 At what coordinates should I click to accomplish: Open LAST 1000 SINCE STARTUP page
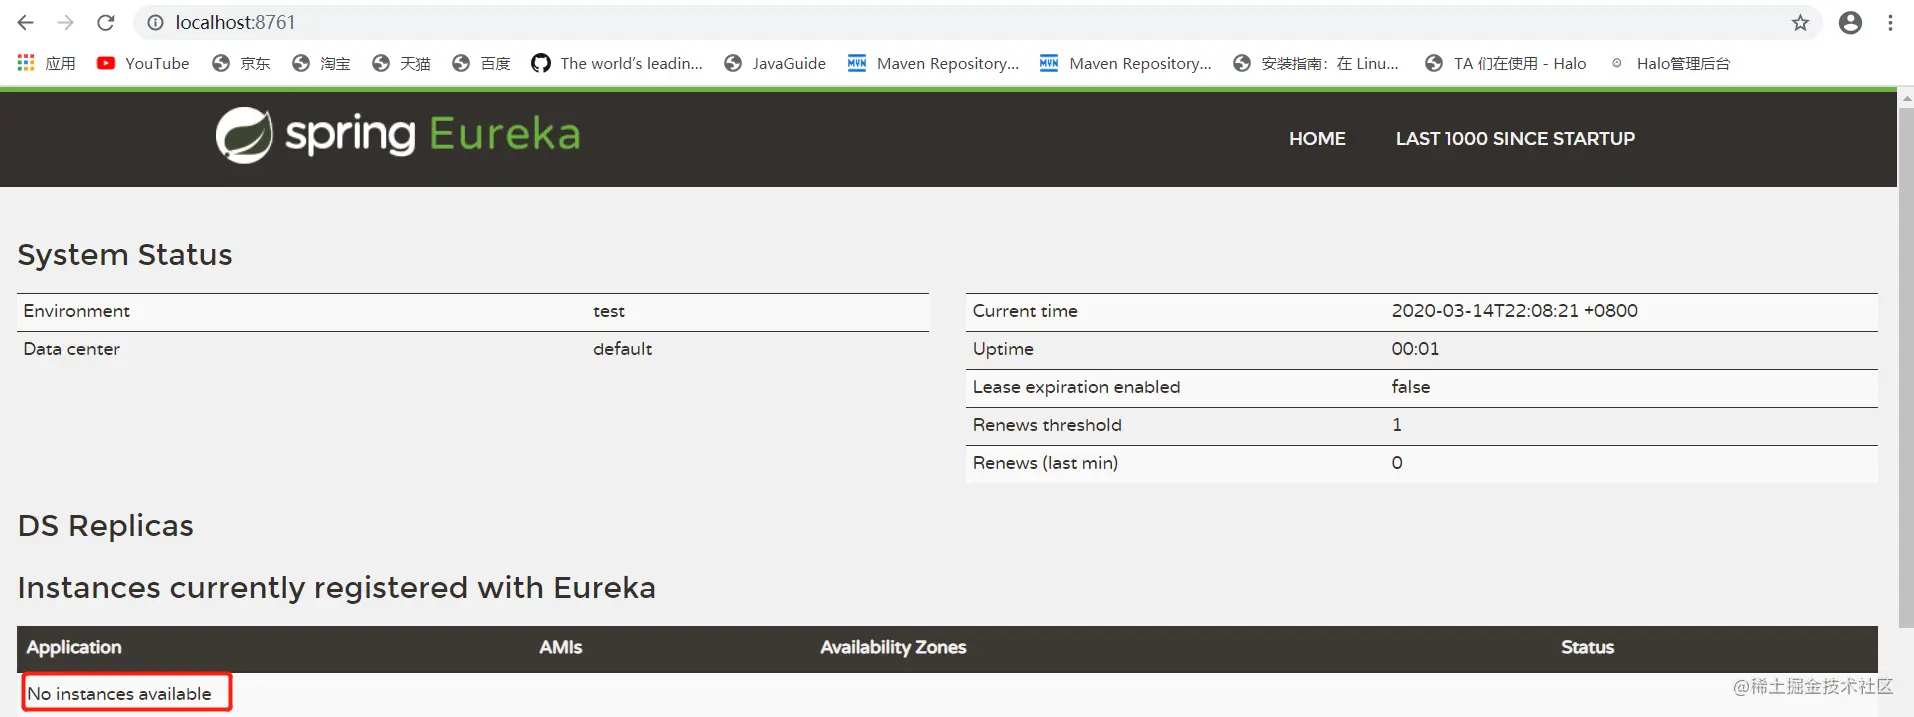click(x=1515, y=139)
